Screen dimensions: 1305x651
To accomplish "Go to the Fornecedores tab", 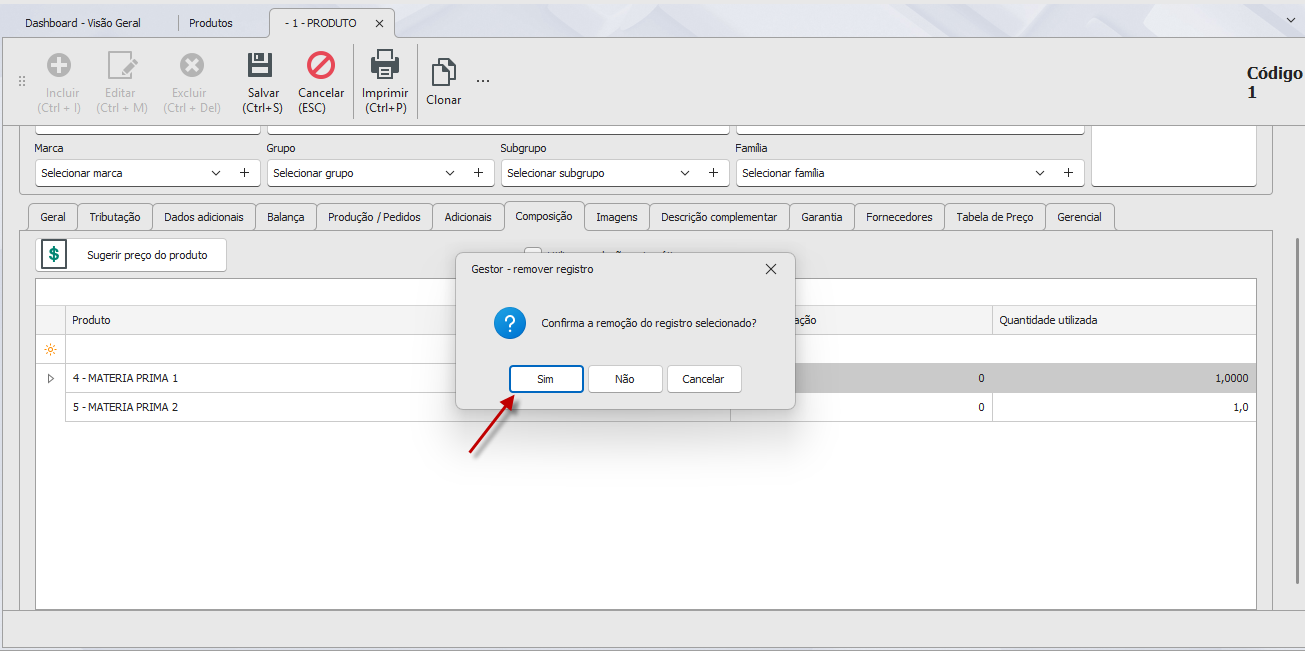I will [899, 217].
